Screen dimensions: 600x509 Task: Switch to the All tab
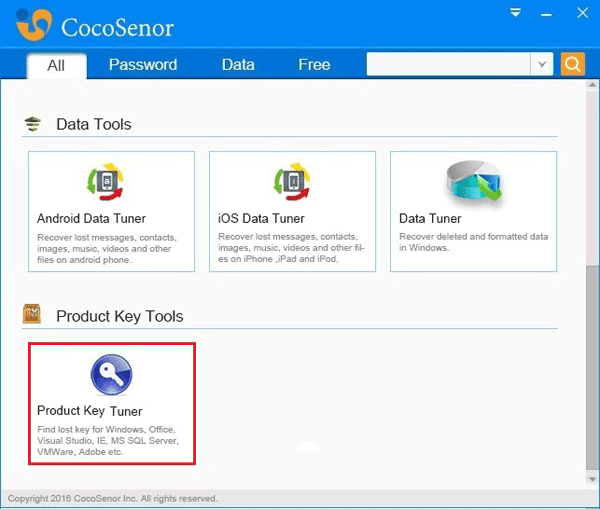coord(56,65)
